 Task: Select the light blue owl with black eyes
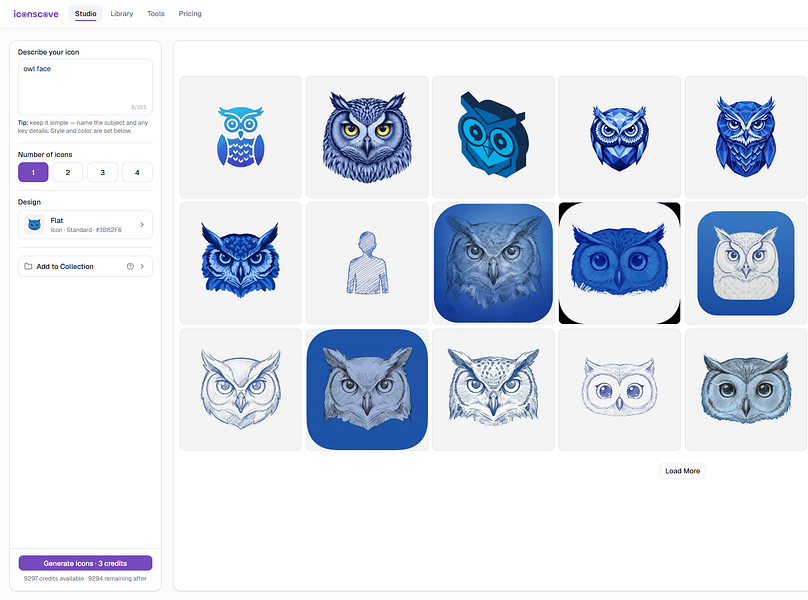point(746,390)
